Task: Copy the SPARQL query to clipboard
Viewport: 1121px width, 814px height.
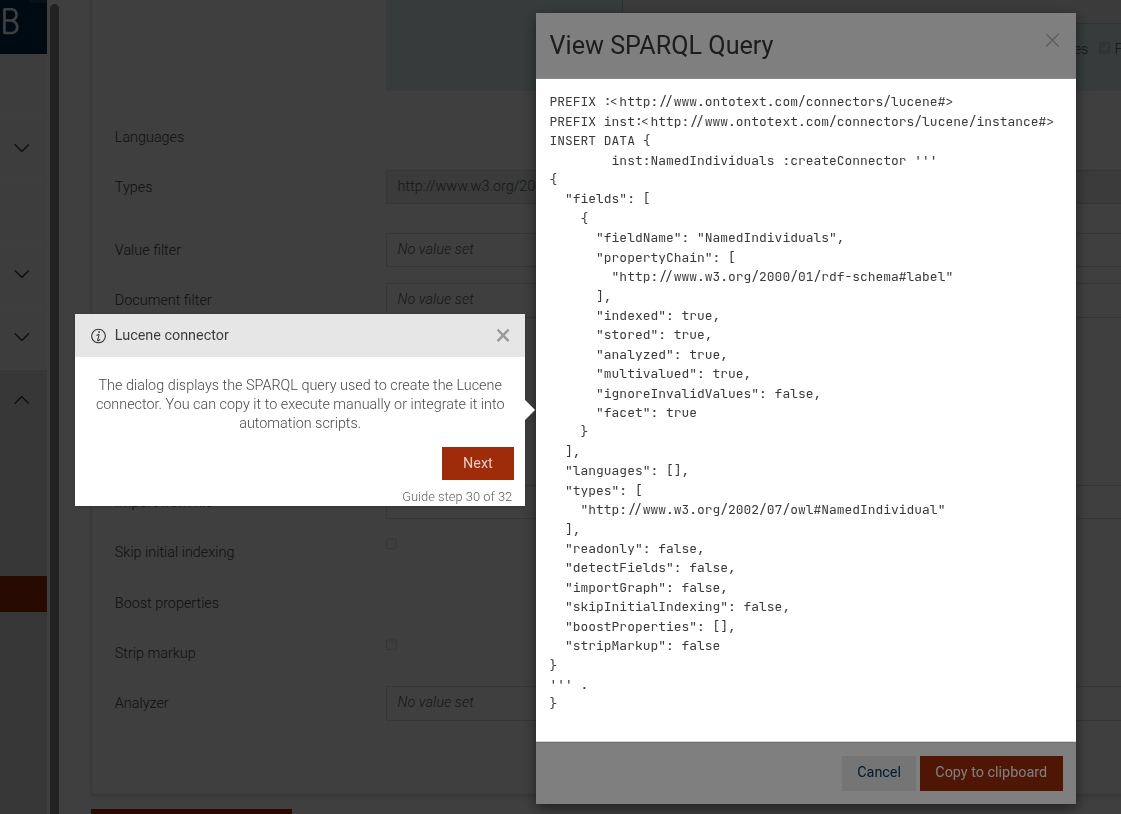Action: [x=990, y=772]
